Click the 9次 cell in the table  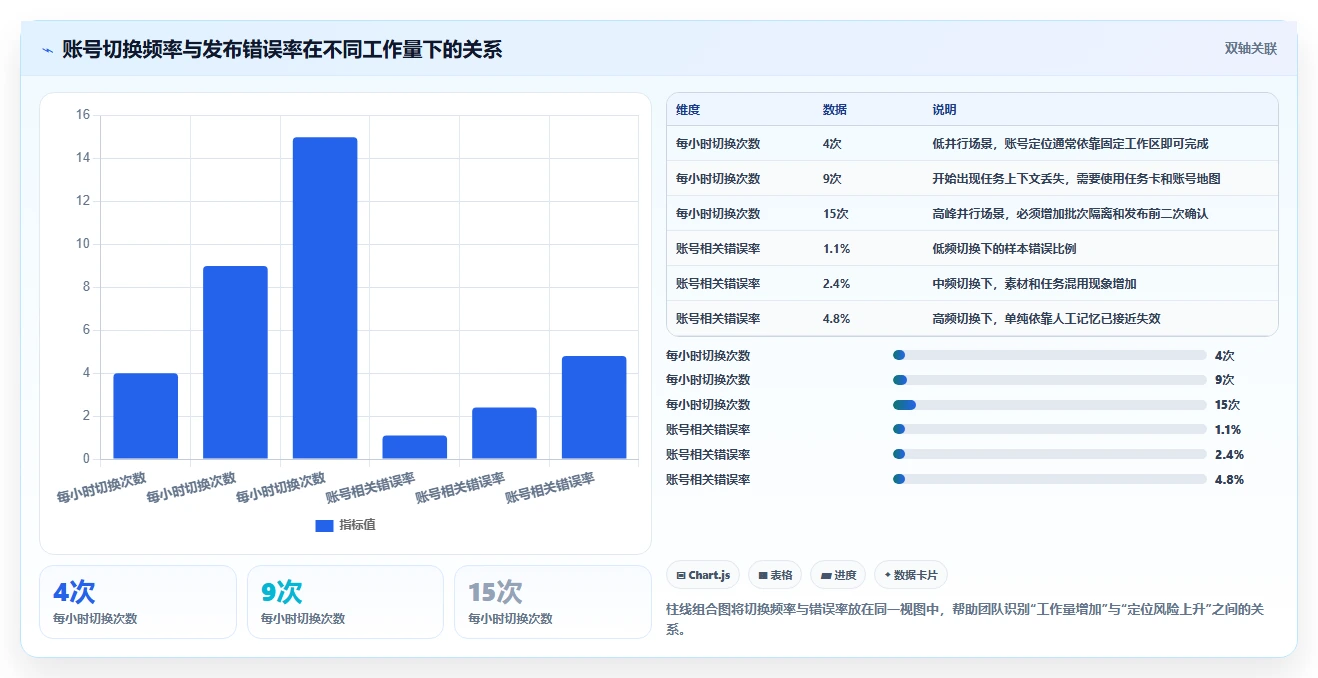(x=832, y=179)
